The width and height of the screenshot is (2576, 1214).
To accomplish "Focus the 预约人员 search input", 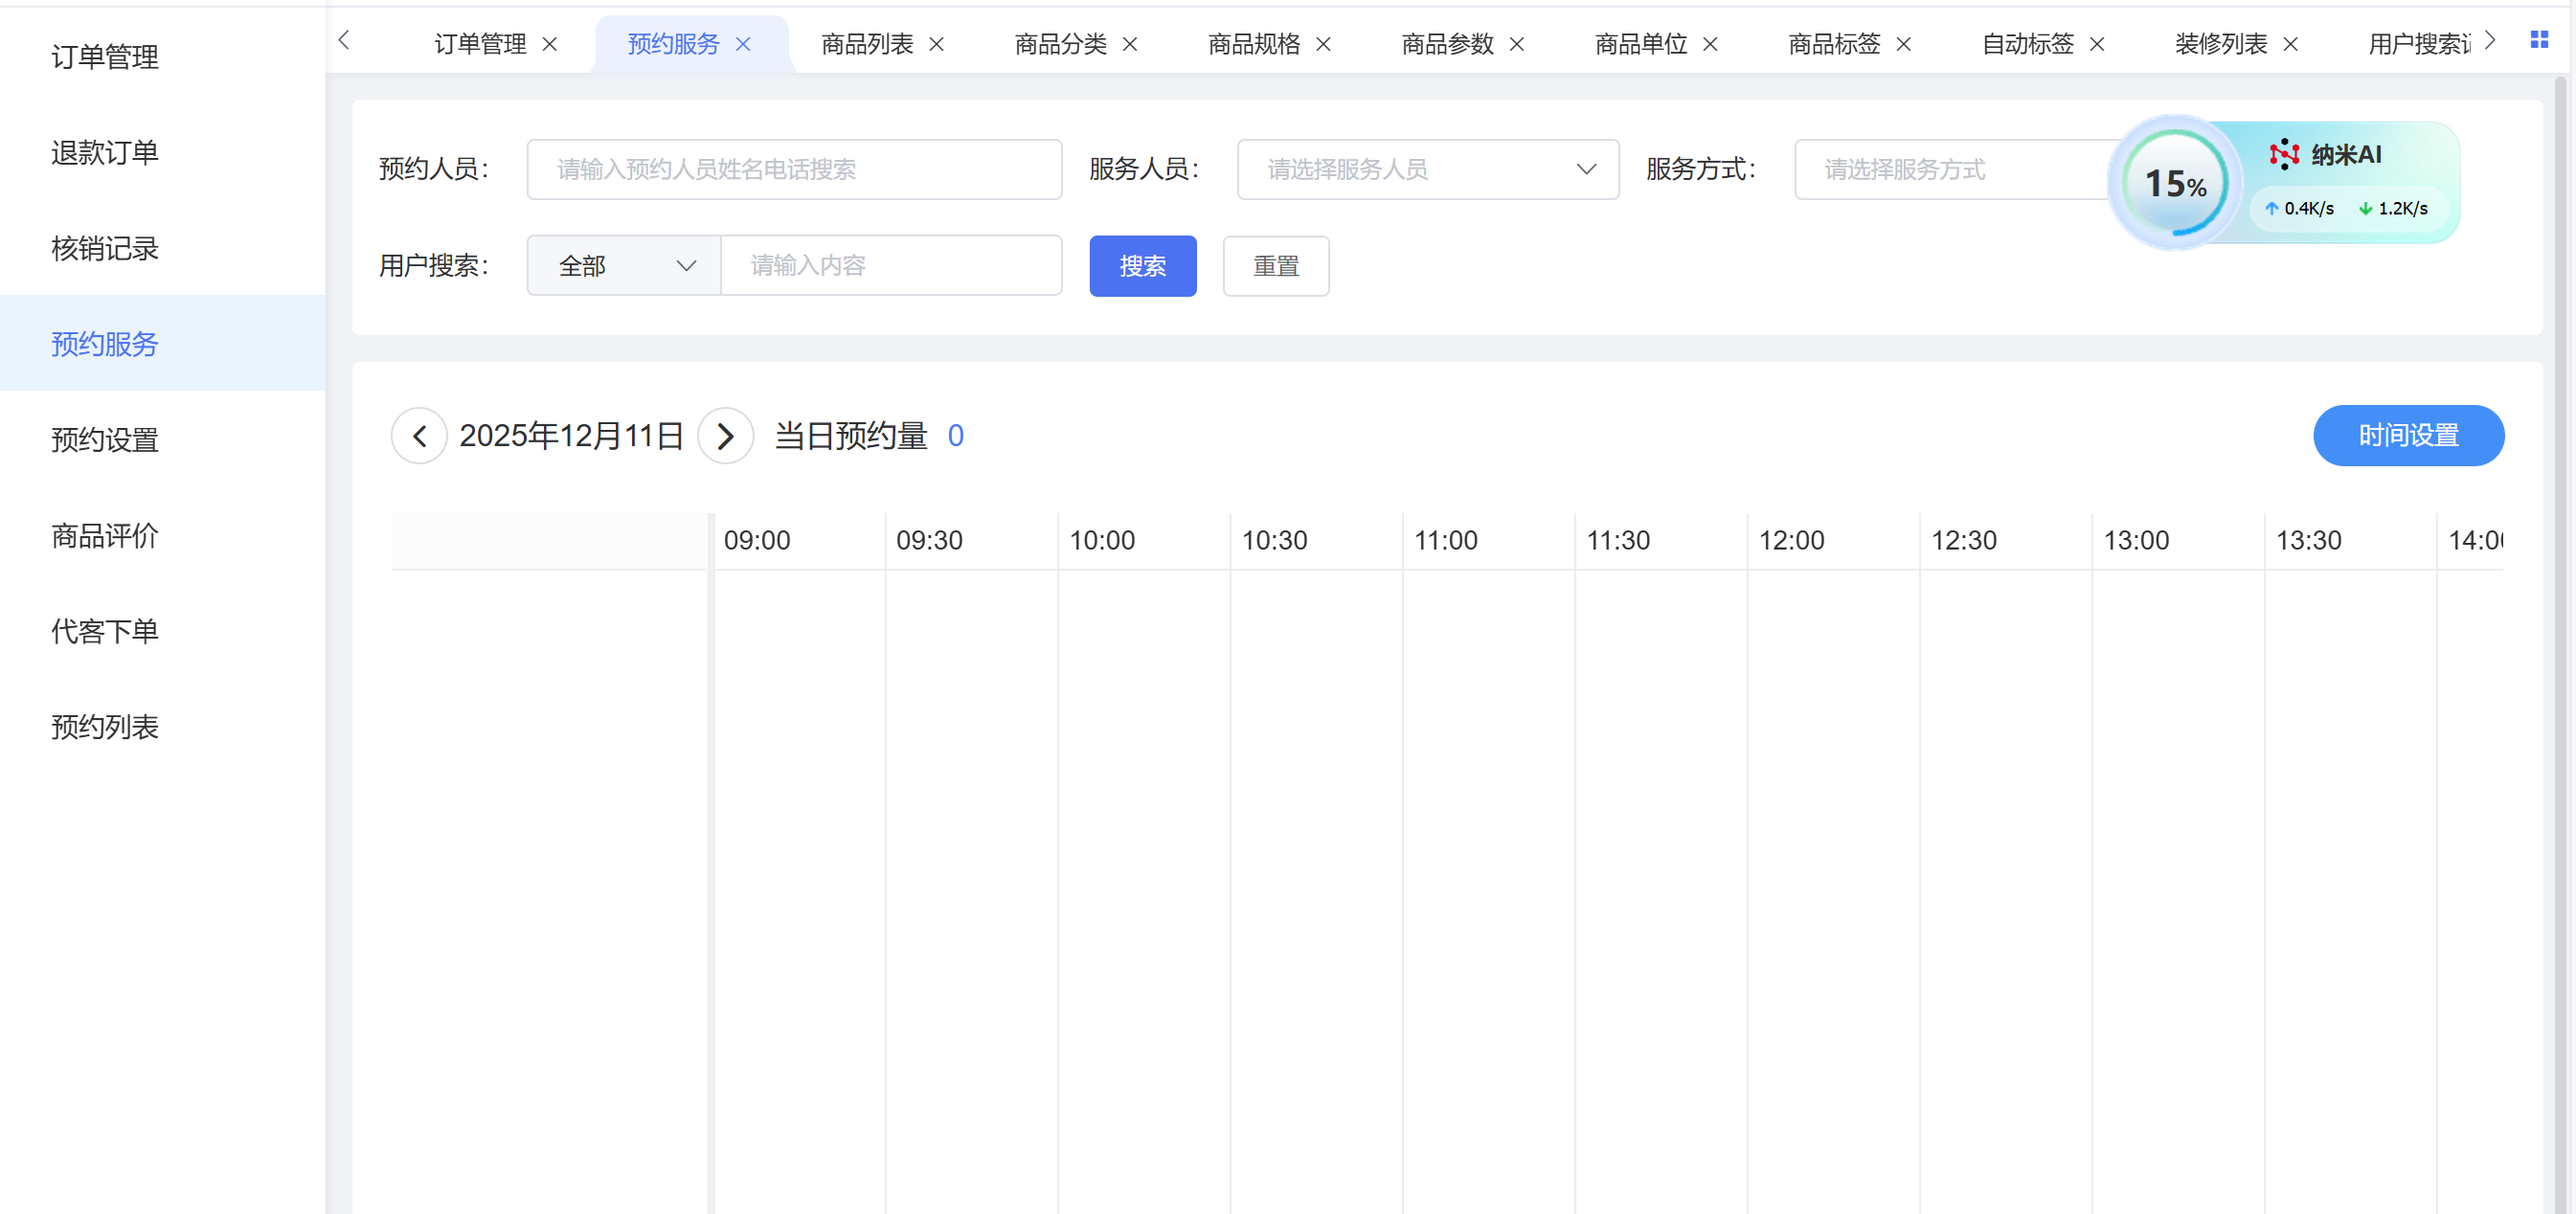I will (793, 169).
